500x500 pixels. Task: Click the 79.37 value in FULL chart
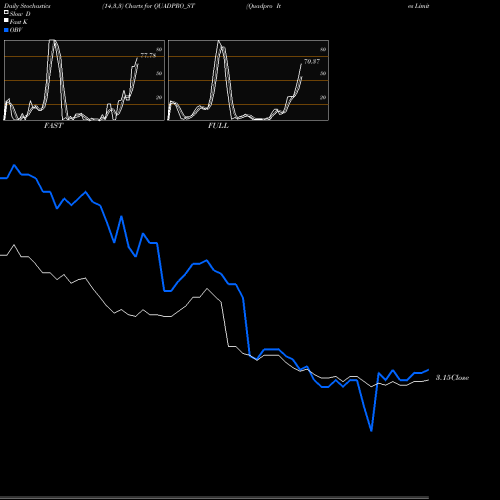coord(312,61)
